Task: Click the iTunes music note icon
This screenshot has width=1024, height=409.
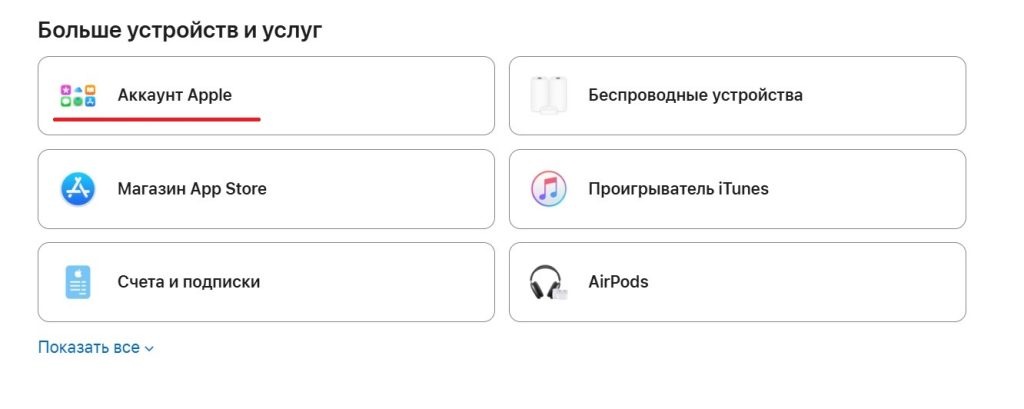Action: [x=548, y=189]
